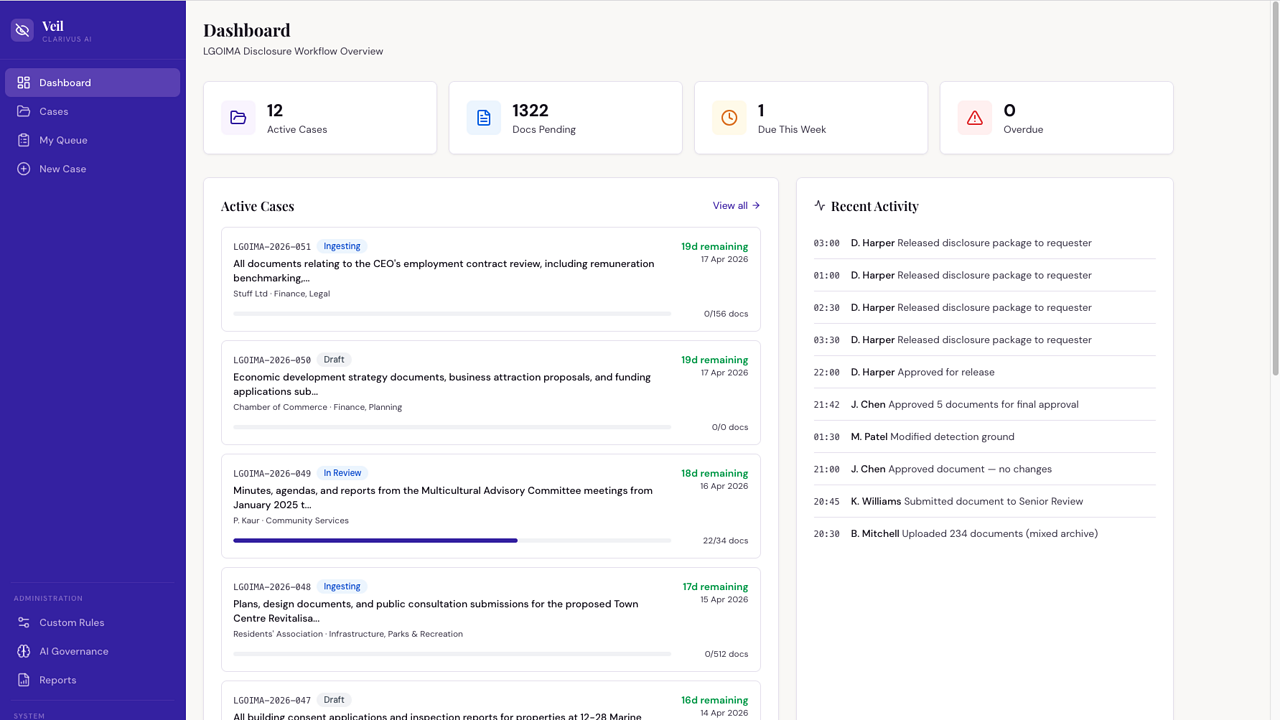Click the Draft badge on LGOIMA-2026-050
This screenshot has width=1280, height=720.
[334, 359]
